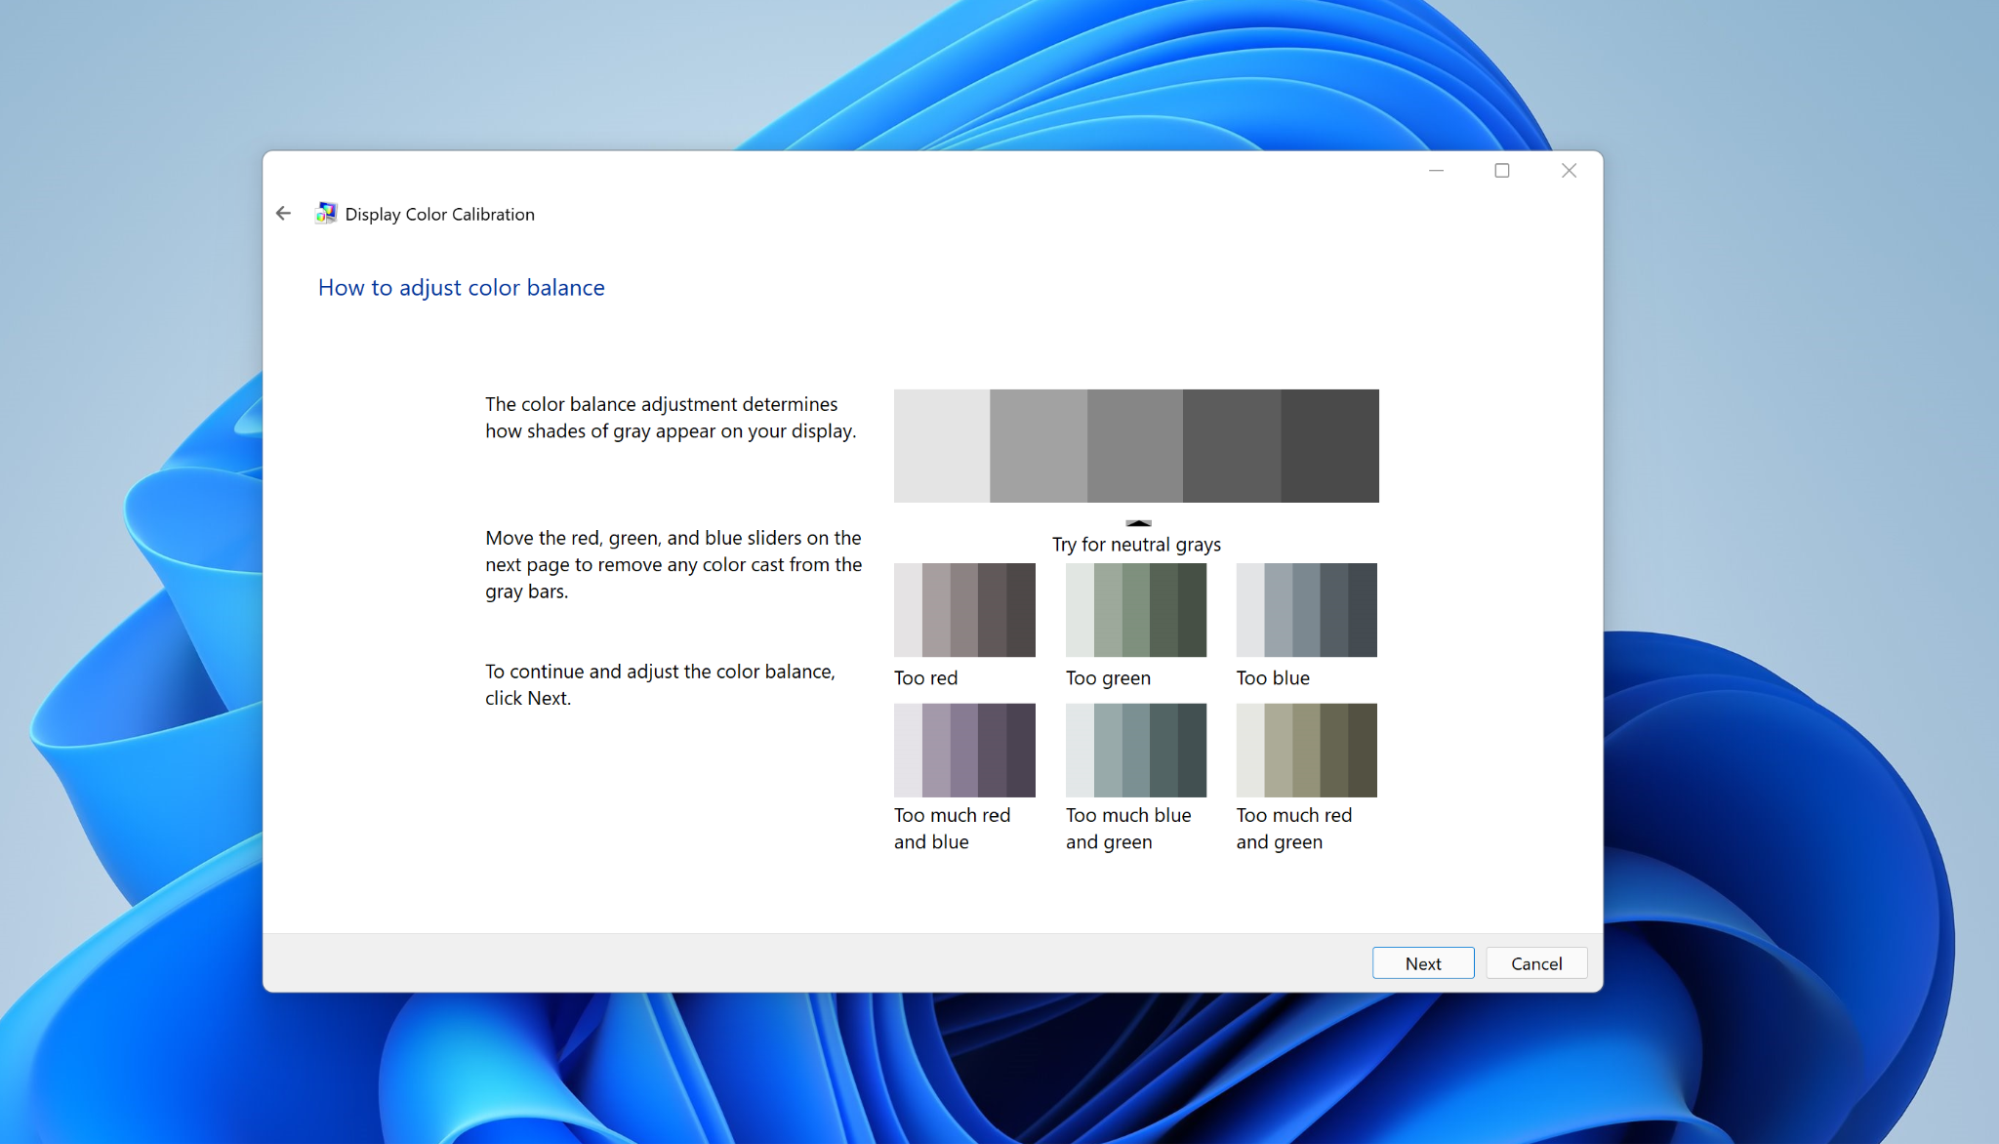Select the 'Too blue' color swatch example
Viewport: 1999px width, 1144px height.
coord(1306,608)
